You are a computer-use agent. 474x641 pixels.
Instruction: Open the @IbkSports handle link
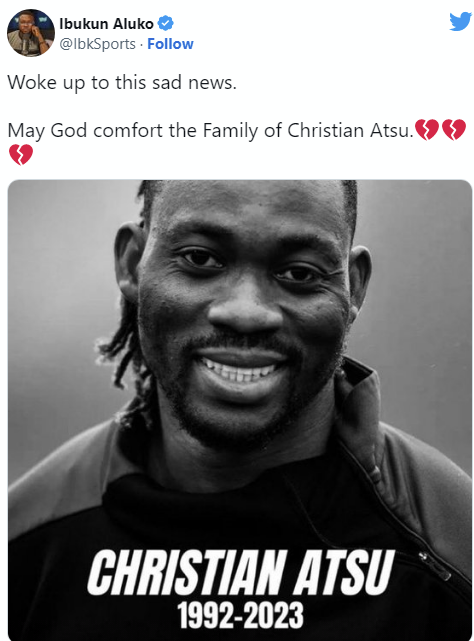click(x=97, y=44)
